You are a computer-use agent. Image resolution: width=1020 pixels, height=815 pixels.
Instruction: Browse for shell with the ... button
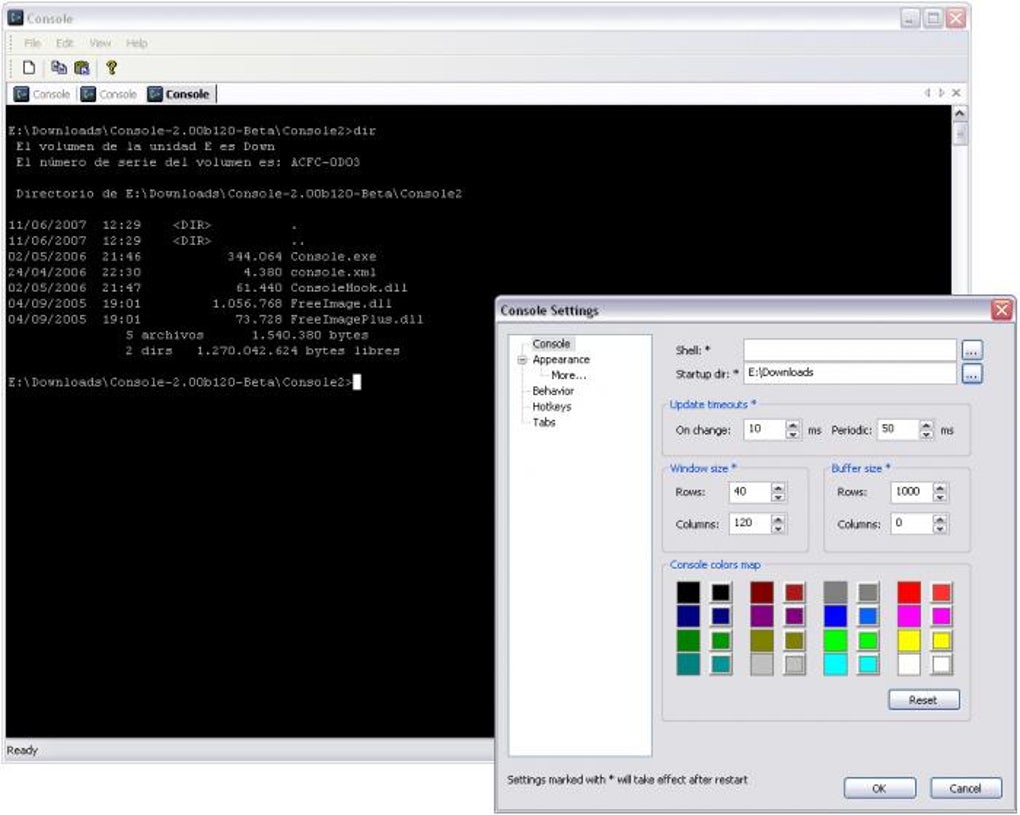[x=972, y=351]
